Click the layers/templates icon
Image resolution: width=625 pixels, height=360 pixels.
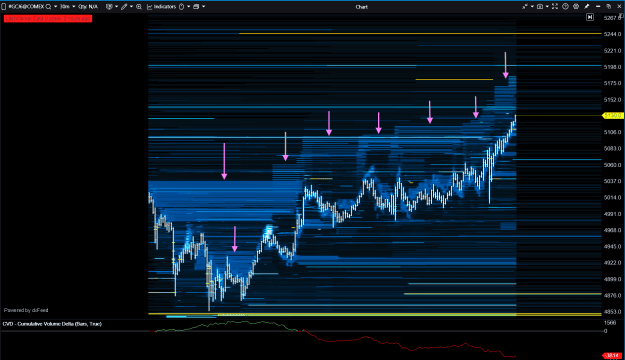[x=196, y=6]
